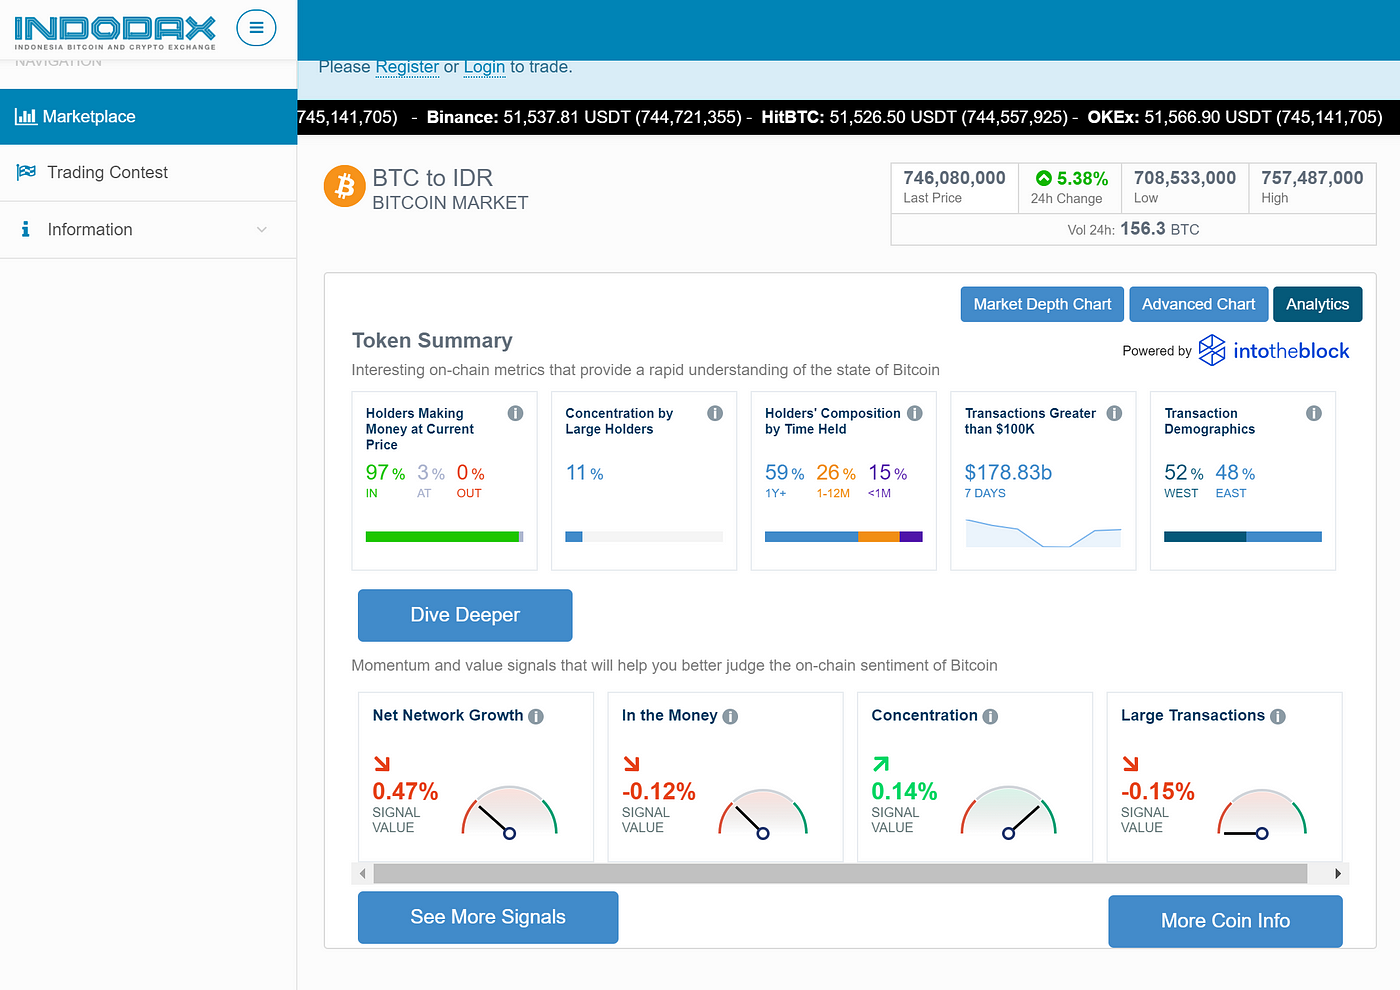Click the green 24h Change up arrow
This screenshot has width=1400, height=990.
pos(1044,178)
